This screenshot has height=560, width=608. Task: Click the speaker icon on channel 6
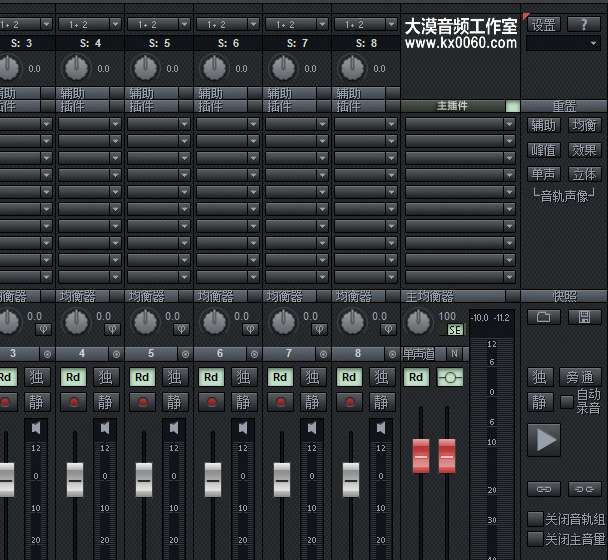(243, 428)
